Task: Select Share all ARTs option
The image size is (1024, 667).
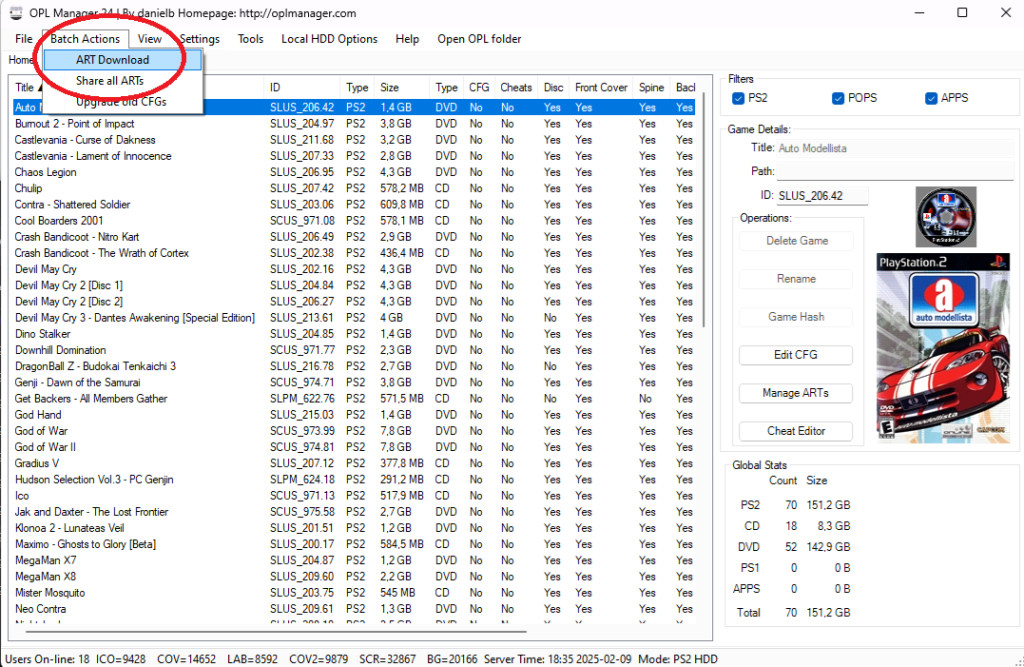Action: click(x=112, y=81)
